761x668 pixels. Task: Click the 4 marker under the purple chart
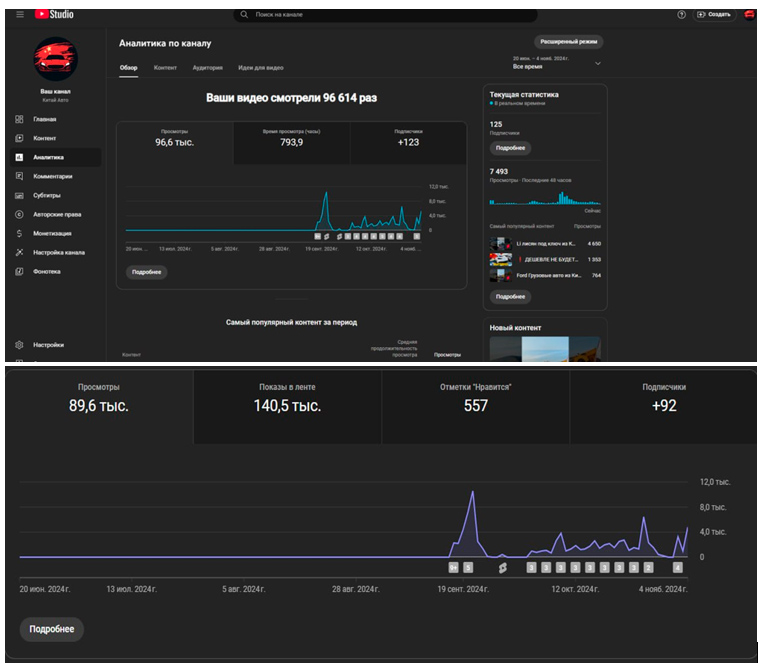pos(678,568)
